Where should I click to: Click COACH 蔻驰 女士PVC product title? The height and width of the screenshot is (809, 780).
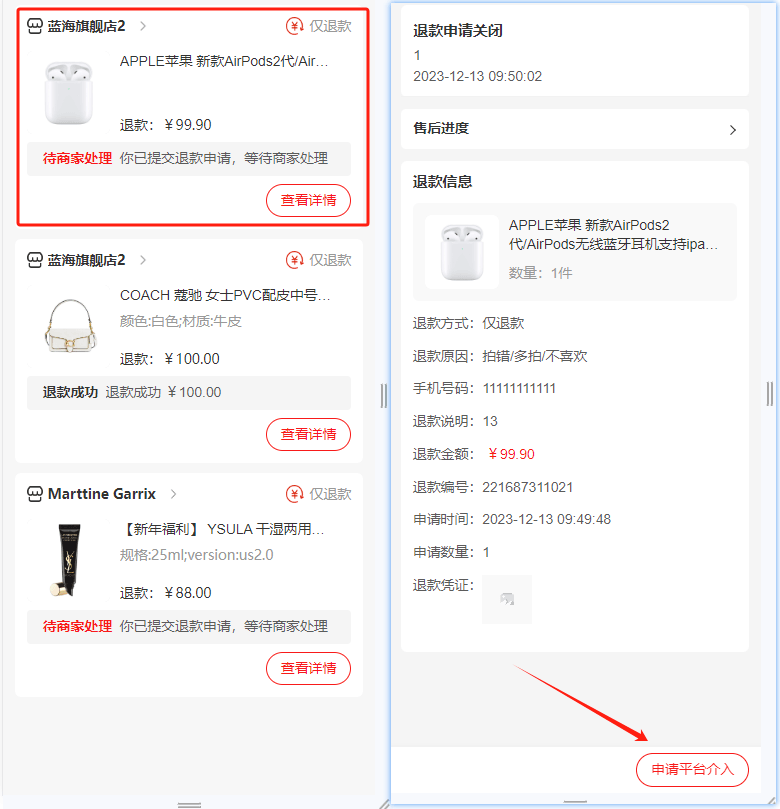tap(225, 295)
